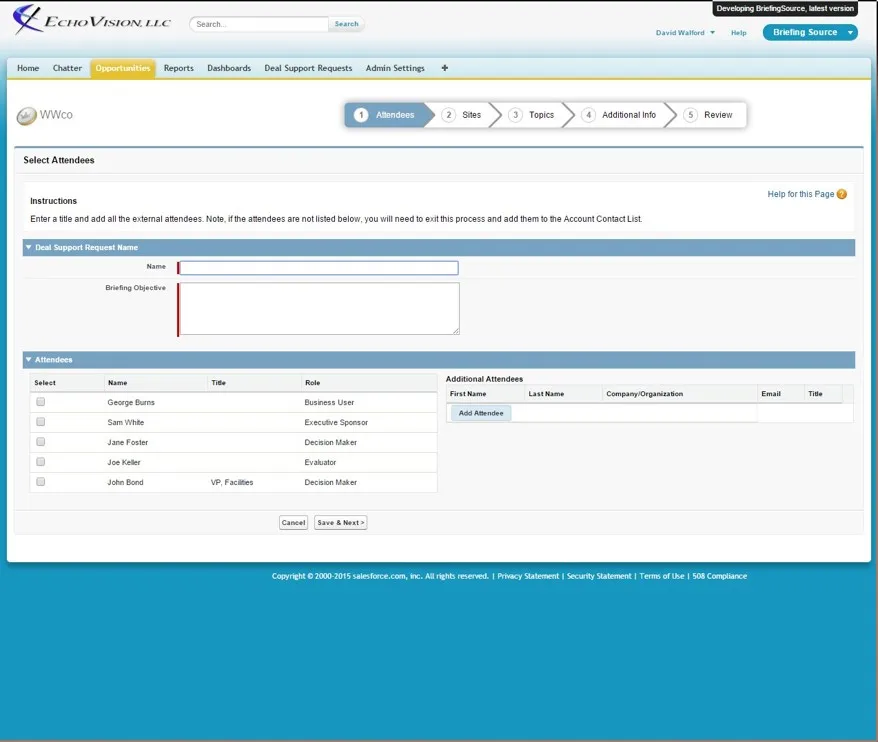Open the Admin Settings tab
The image size is (878, 742).
(x=395, y=68)
